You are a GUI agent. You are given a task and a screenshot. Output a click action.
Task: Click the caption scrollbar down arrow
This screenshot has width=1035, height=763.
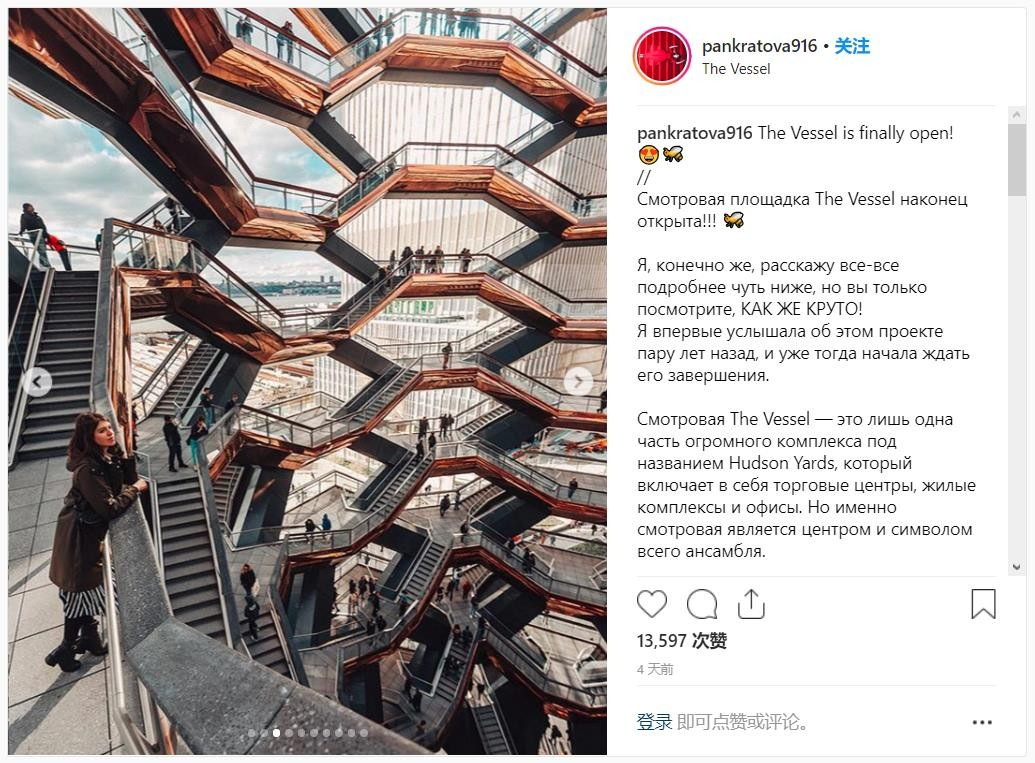pos(1017,568)
